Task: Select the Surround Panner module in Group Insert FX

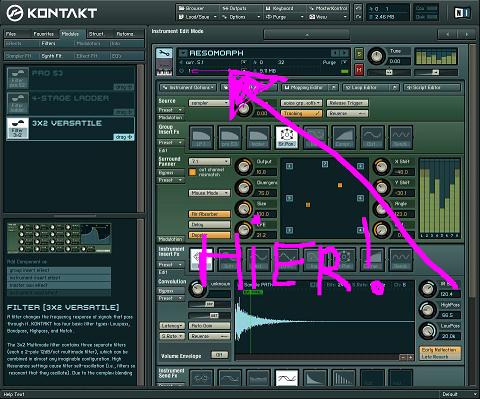Action: [x=286, y=137]
